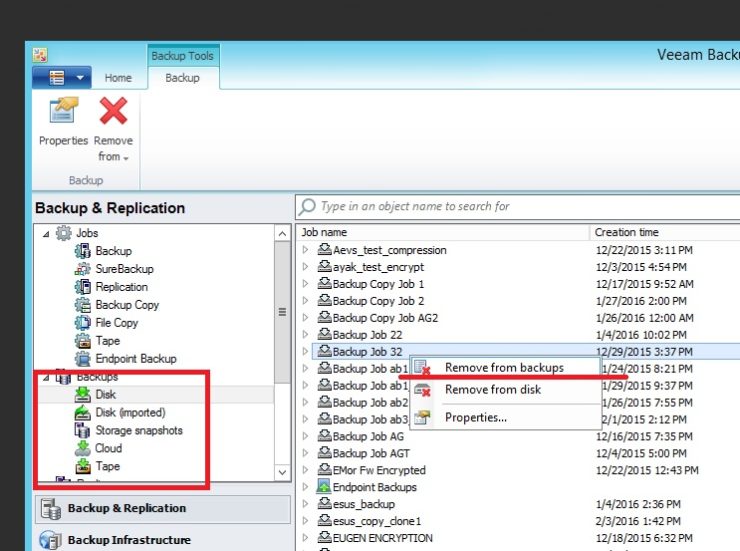Choose Properties... in context menu

pyautogui.click(x=505, y=417)
